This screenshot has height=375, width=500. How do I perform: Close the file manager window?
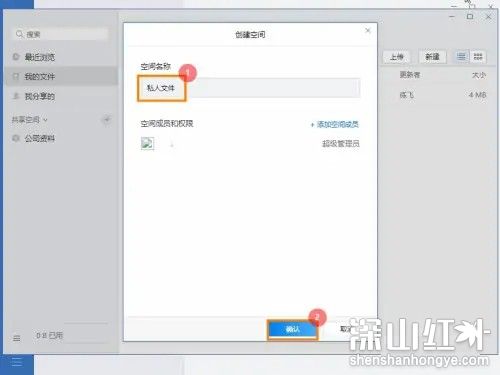click(488, 16)
